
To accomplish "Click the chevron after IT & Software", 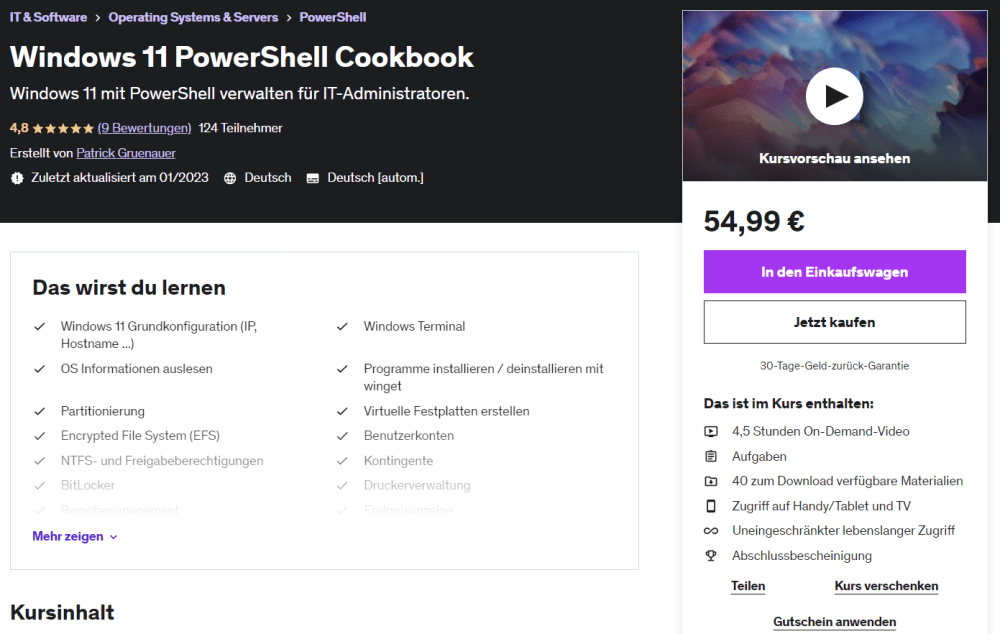I will pos(98,18).
